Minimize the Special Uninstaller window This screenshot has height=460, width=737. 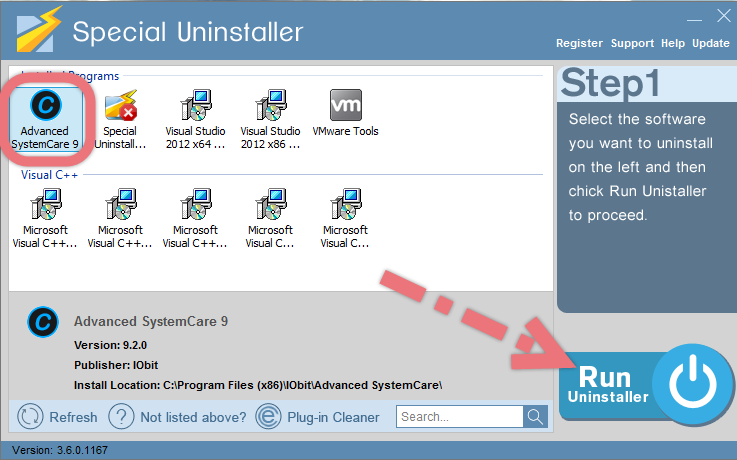point(694,20)
